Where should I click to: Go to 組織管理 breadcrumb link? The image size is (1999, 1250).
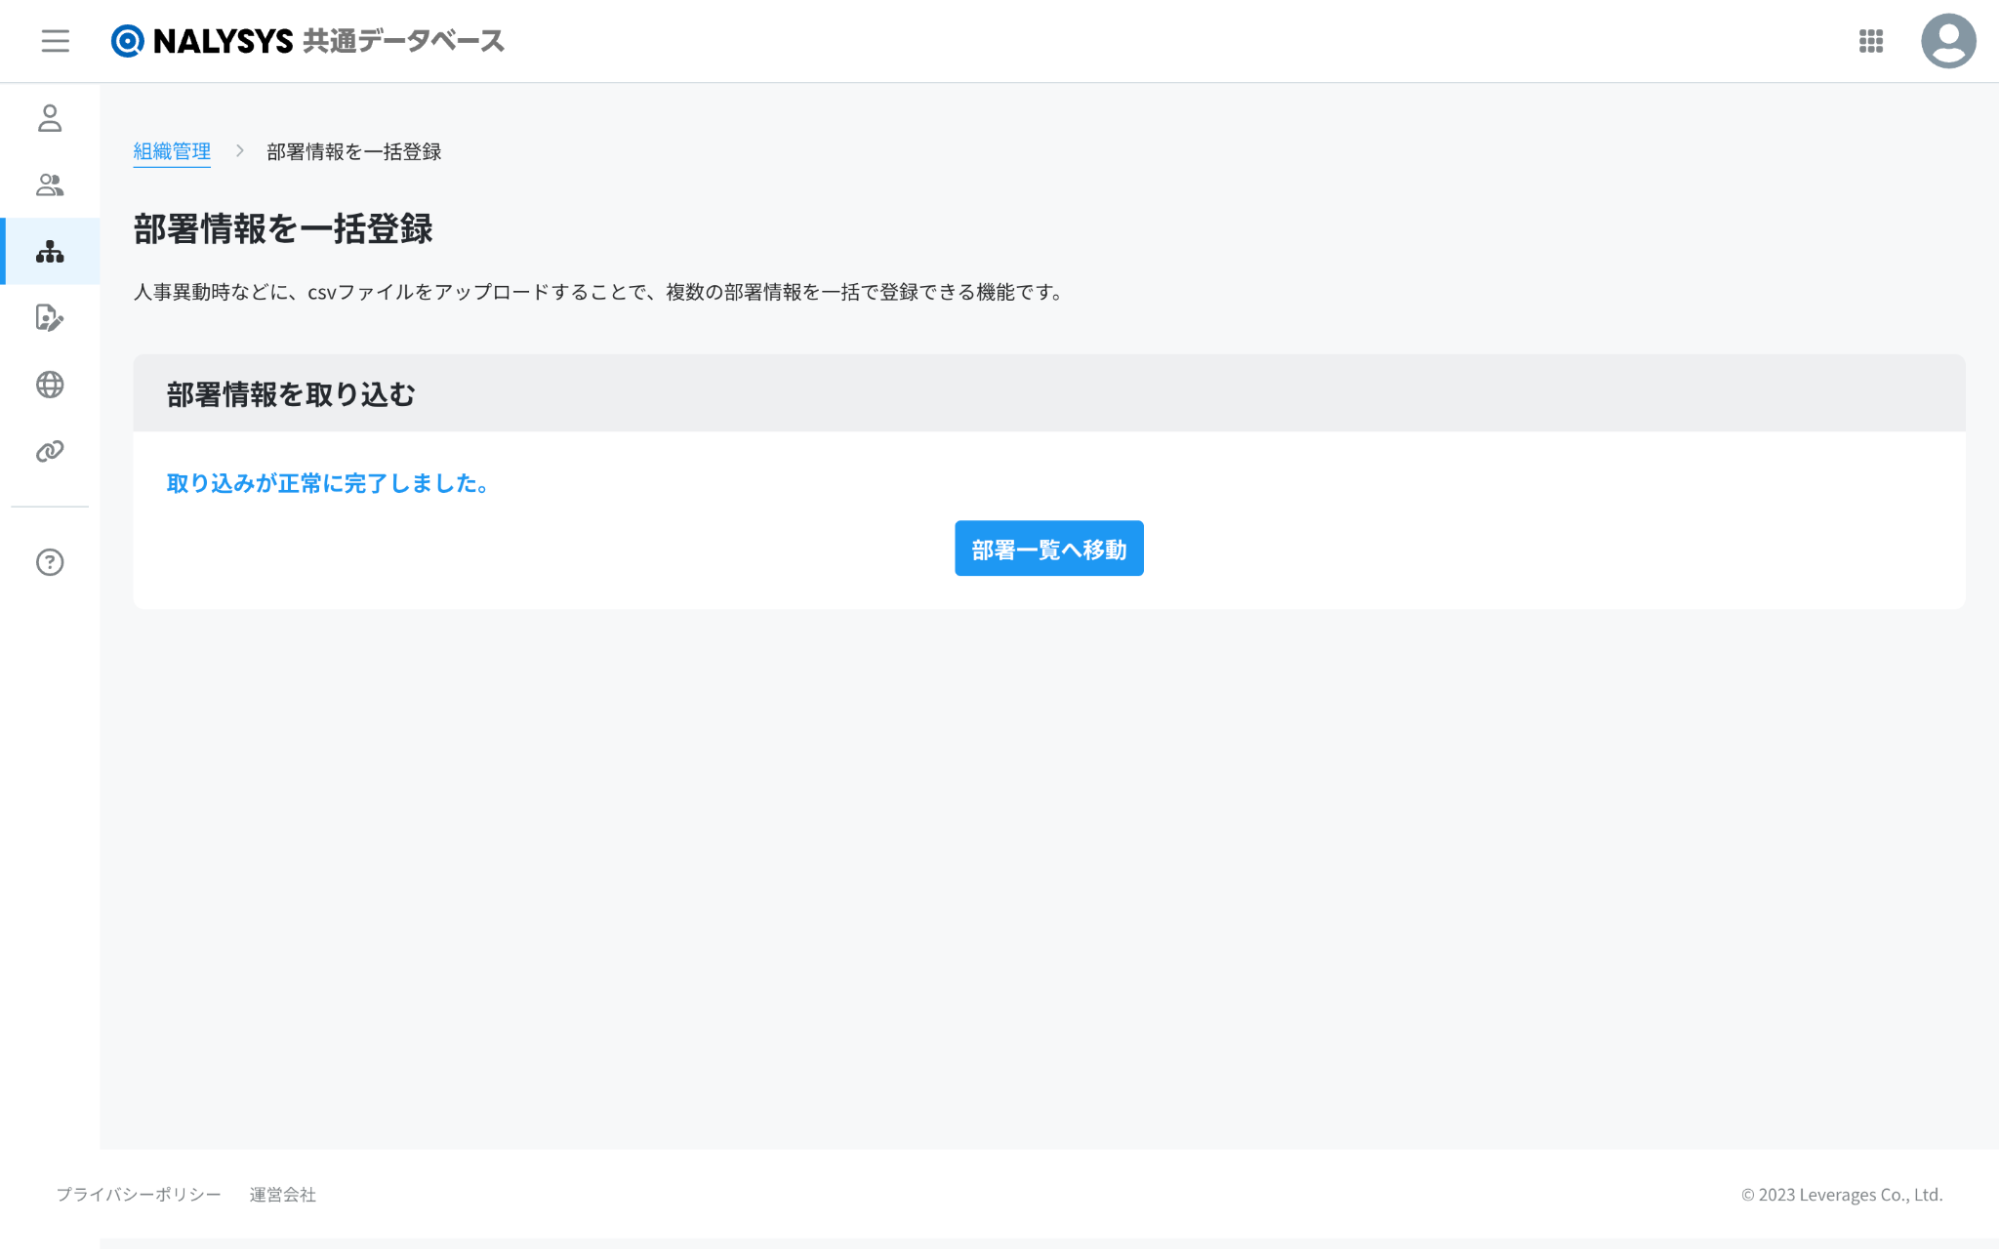coord(172,152)
